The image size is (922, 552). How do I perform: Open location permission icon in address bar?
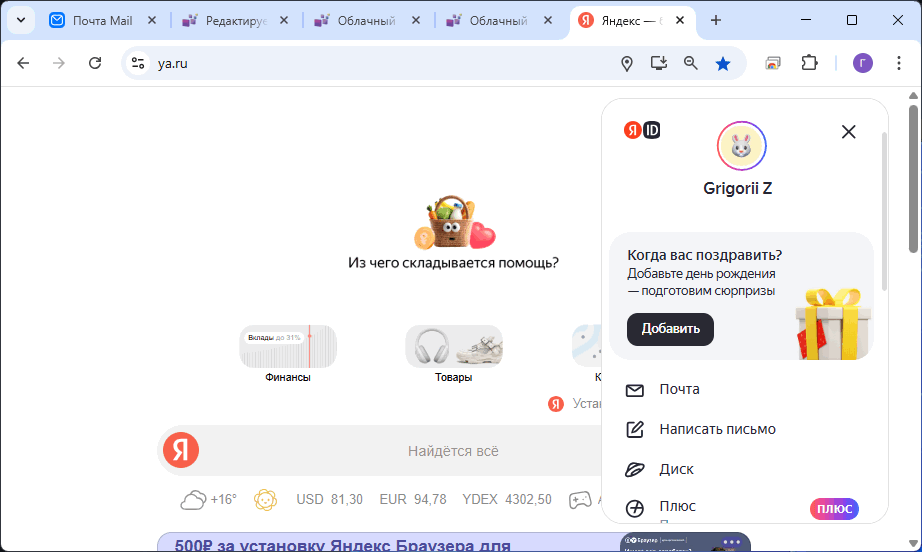pos(627,63)
